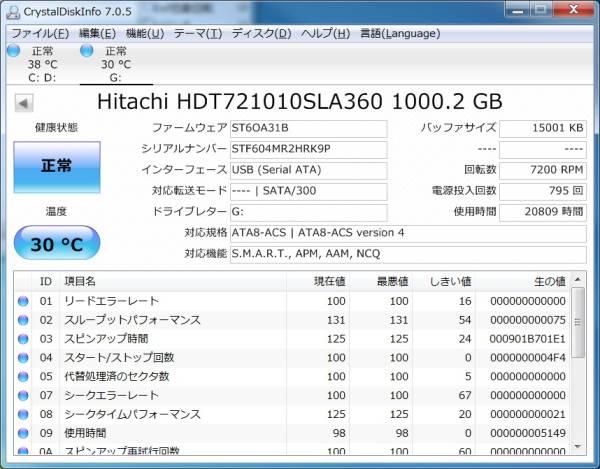
Task: Open the 機能(U) menu
Action: [x=145, y=34]
